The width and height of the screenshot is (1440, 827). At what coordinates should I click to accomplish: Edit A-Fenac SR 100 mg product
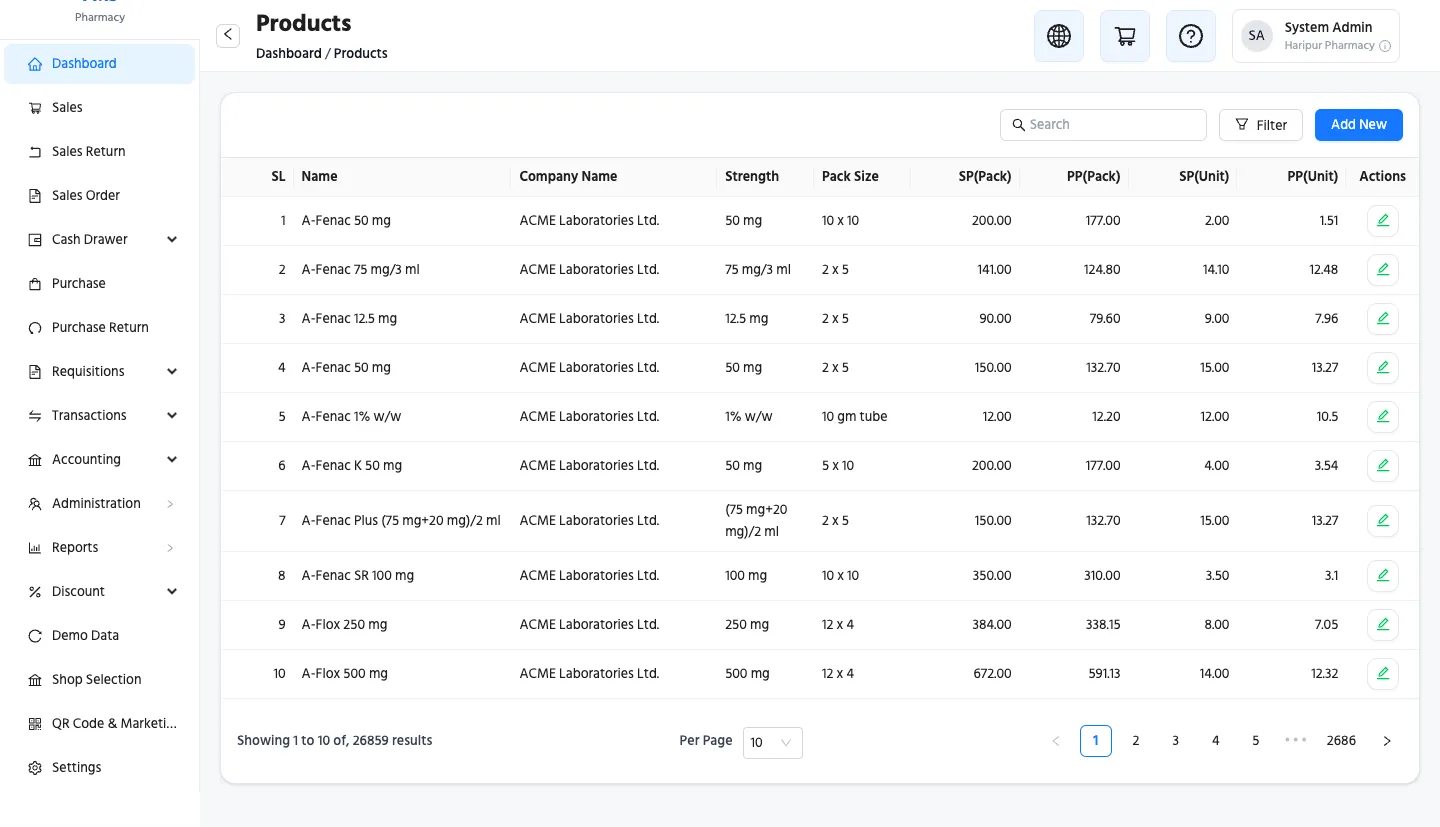[1383, 576]
